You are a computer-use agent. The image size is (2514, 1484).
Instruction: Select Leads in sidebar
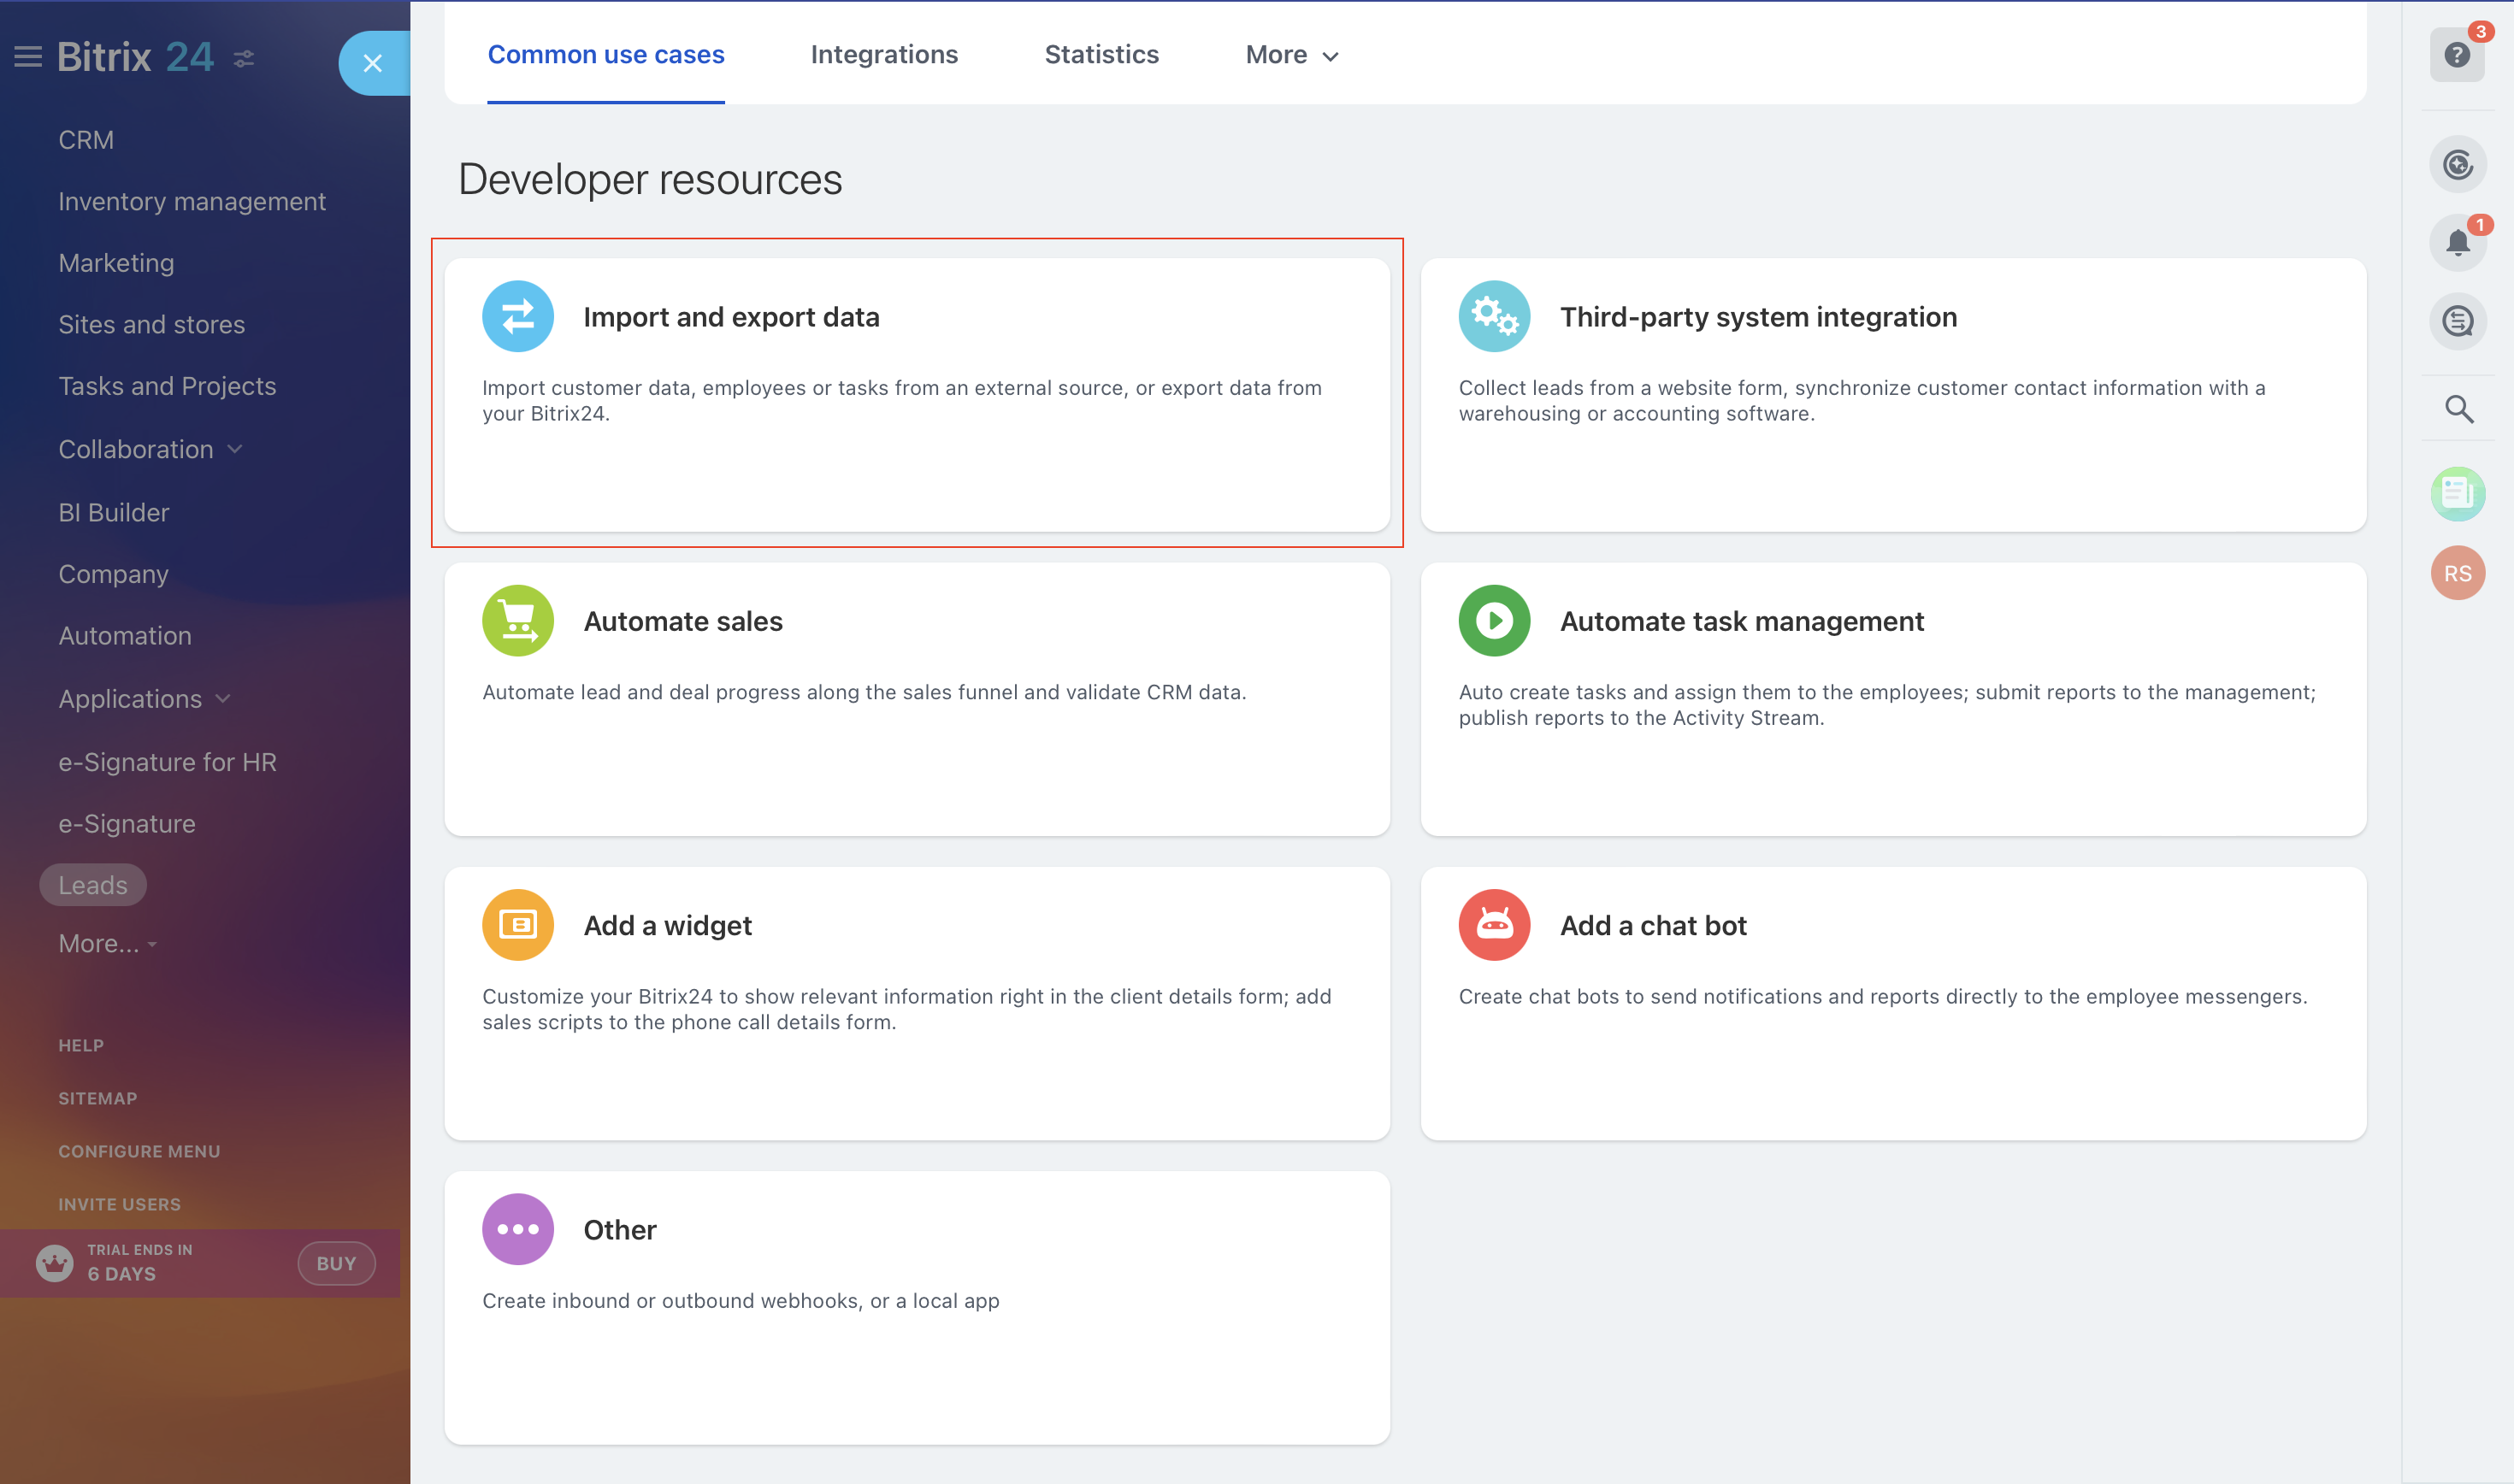pos(93,884)
